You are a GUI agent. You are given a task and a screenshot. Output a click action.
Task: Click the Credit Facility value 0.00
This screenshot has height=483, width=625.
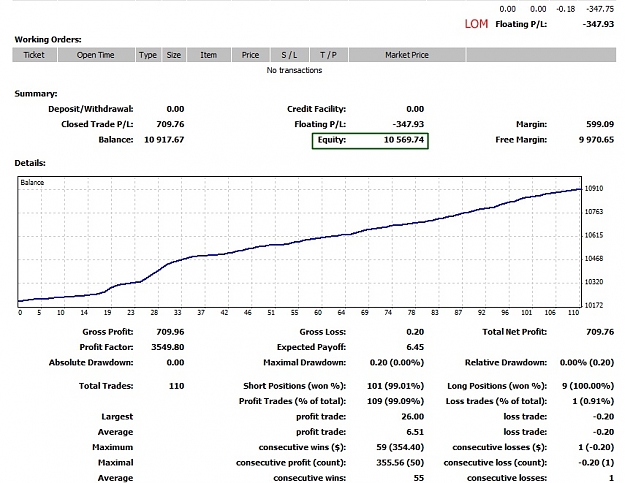415,109
